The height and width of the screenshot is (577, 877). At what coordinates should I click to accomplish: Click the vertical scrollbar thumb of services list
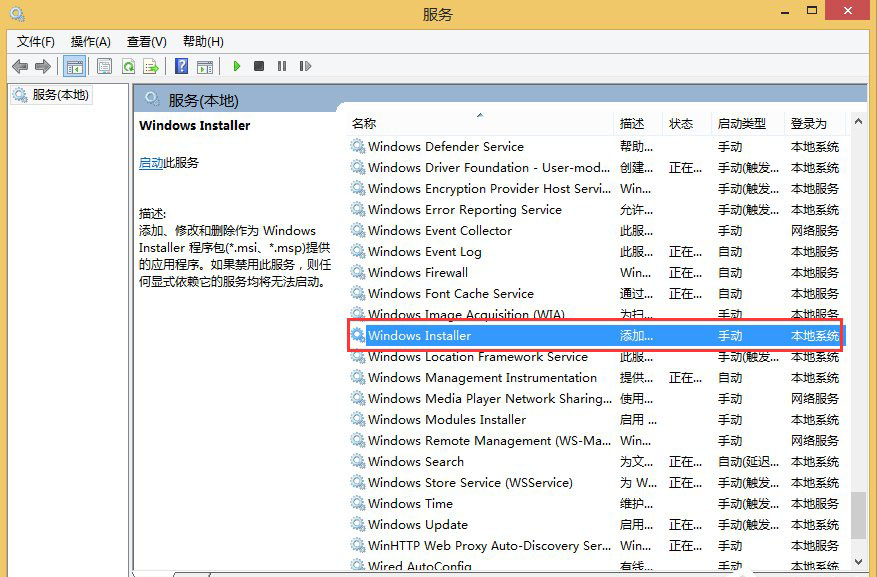click(x=858, y=515)
